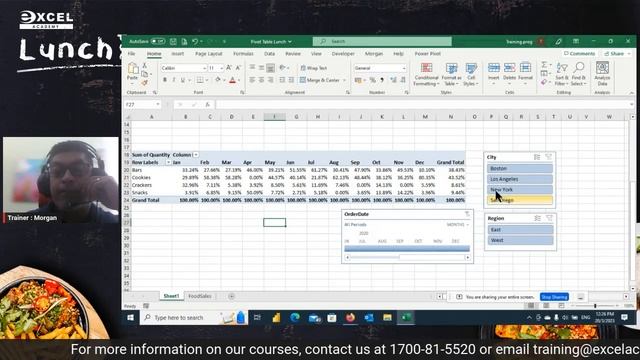Open Excel from the Windows taskbar
Viewport: 640px width, 360px height.
click(406, 318)
